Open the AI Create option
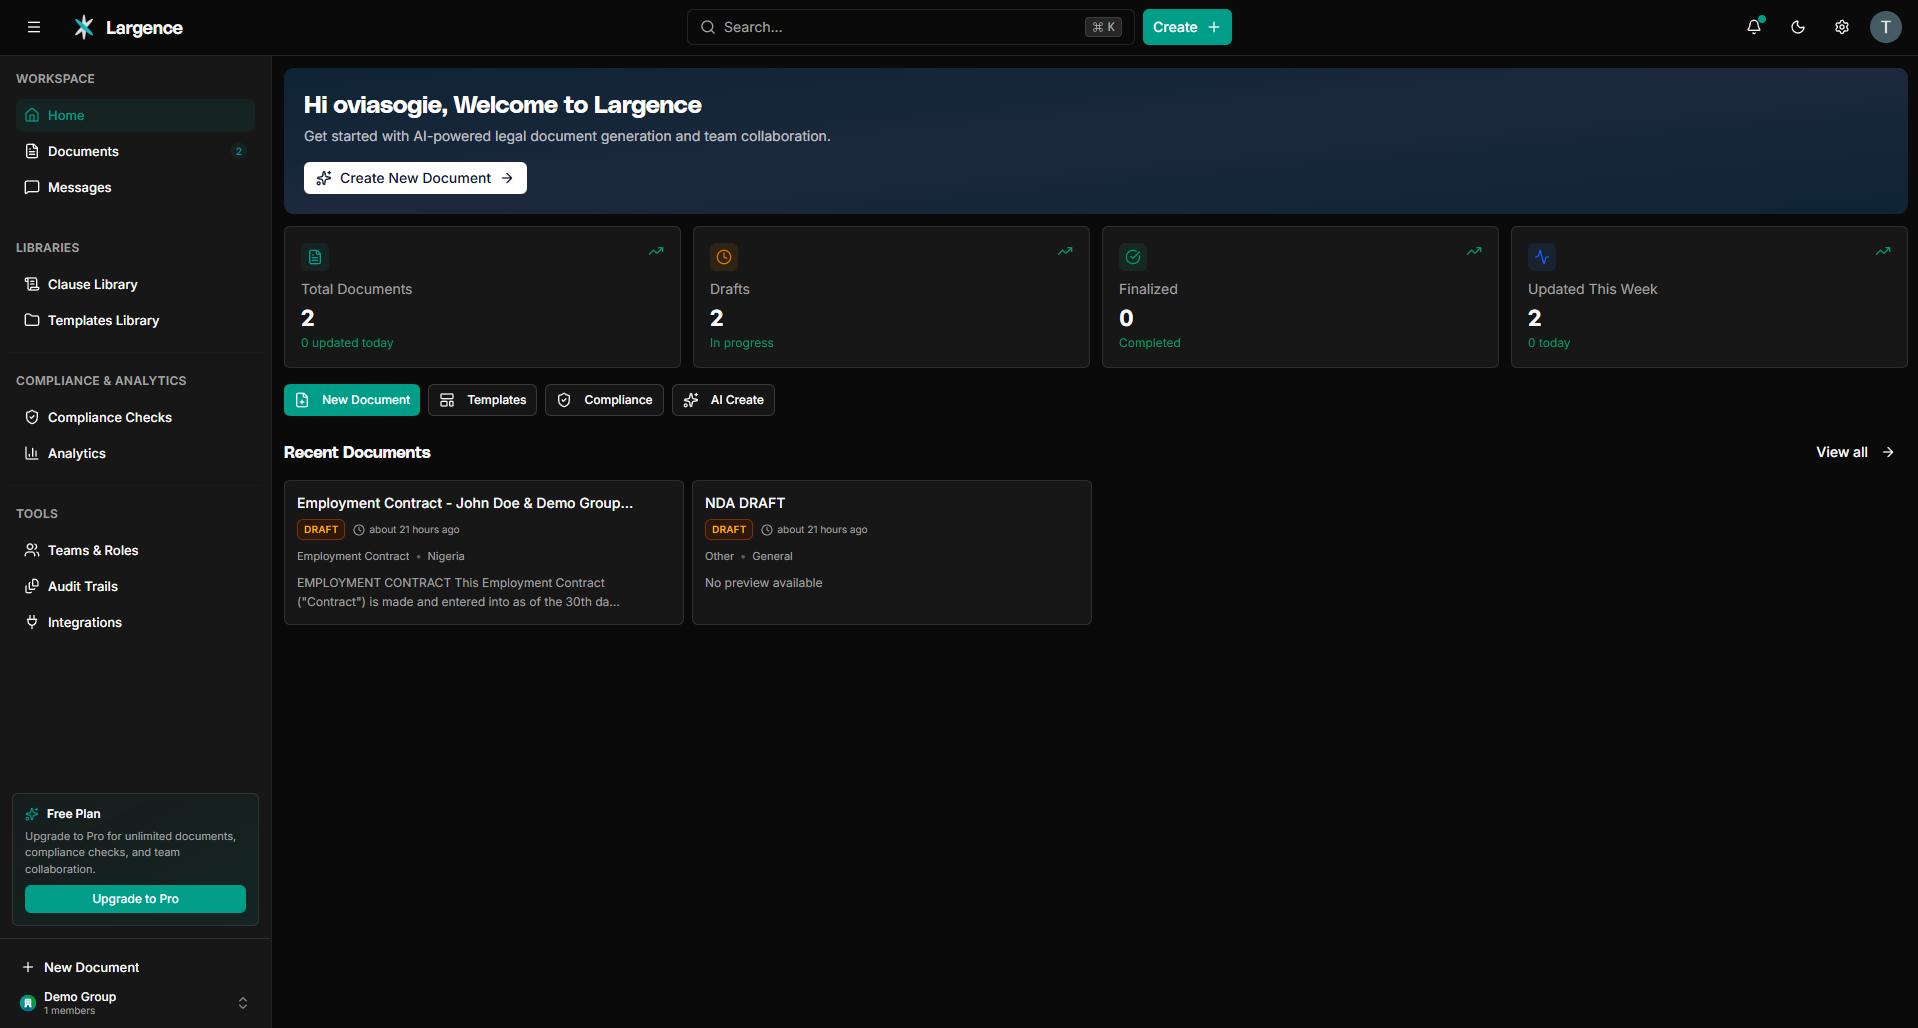This screenshot has height=1028, width=1918. [723, 400]
